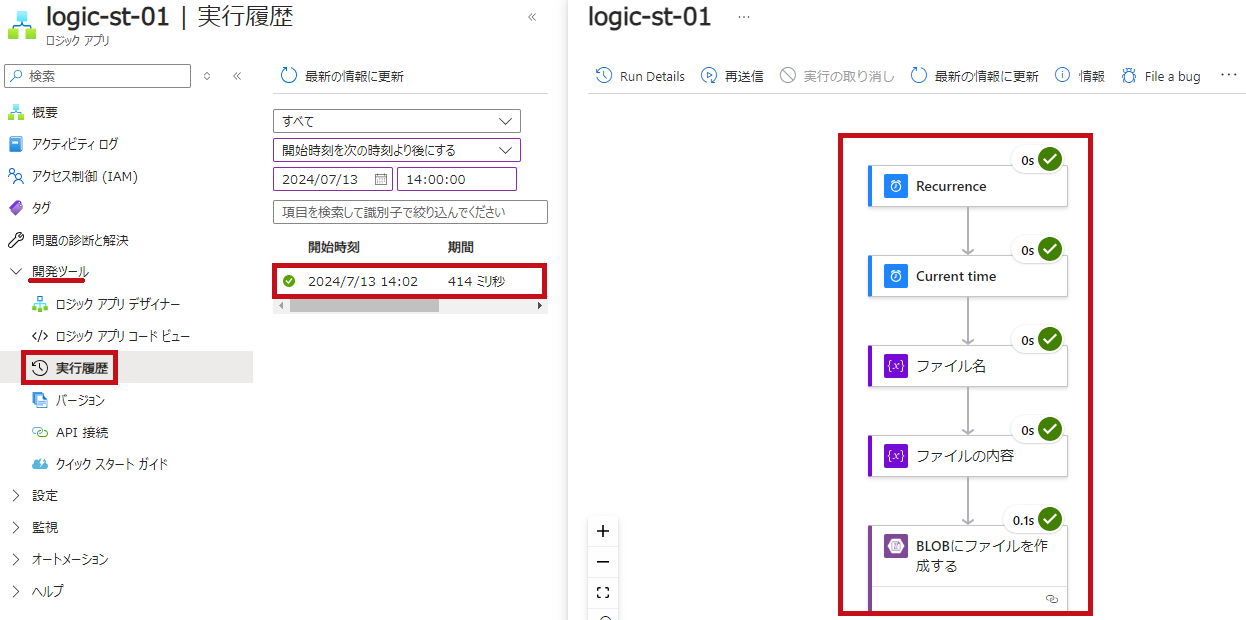Click the クイック スタート ガイド cloud icon

click(x=40, y=464)
